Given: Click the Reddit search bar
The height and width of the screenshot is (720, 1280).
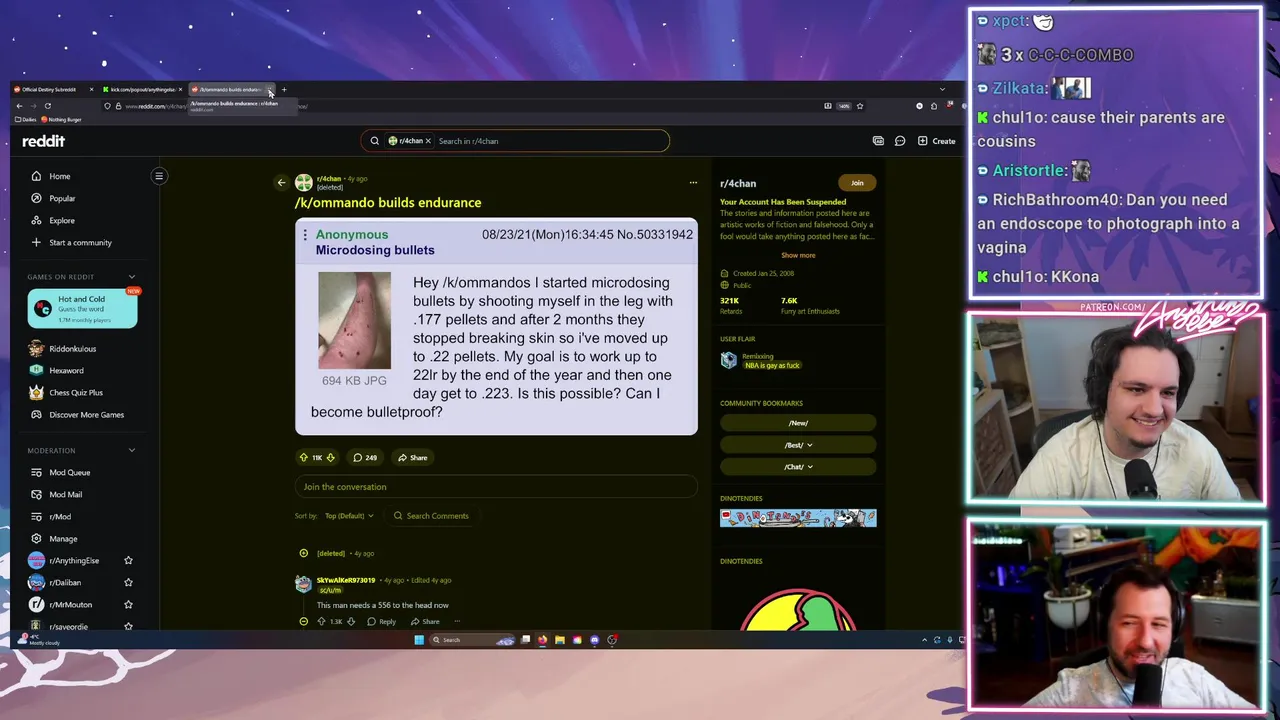Looking at the screenshot, I should 515,141.
